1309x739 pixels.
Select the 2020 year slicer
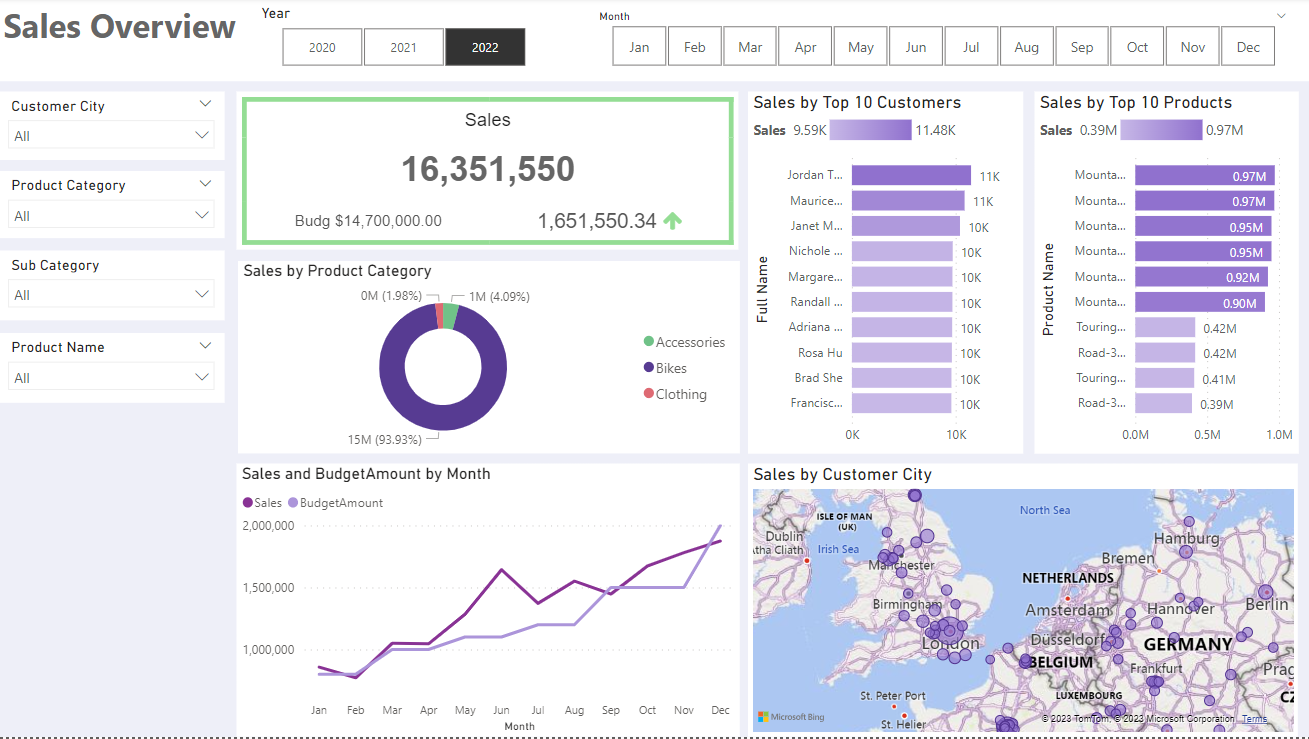[x=322, y=47]
